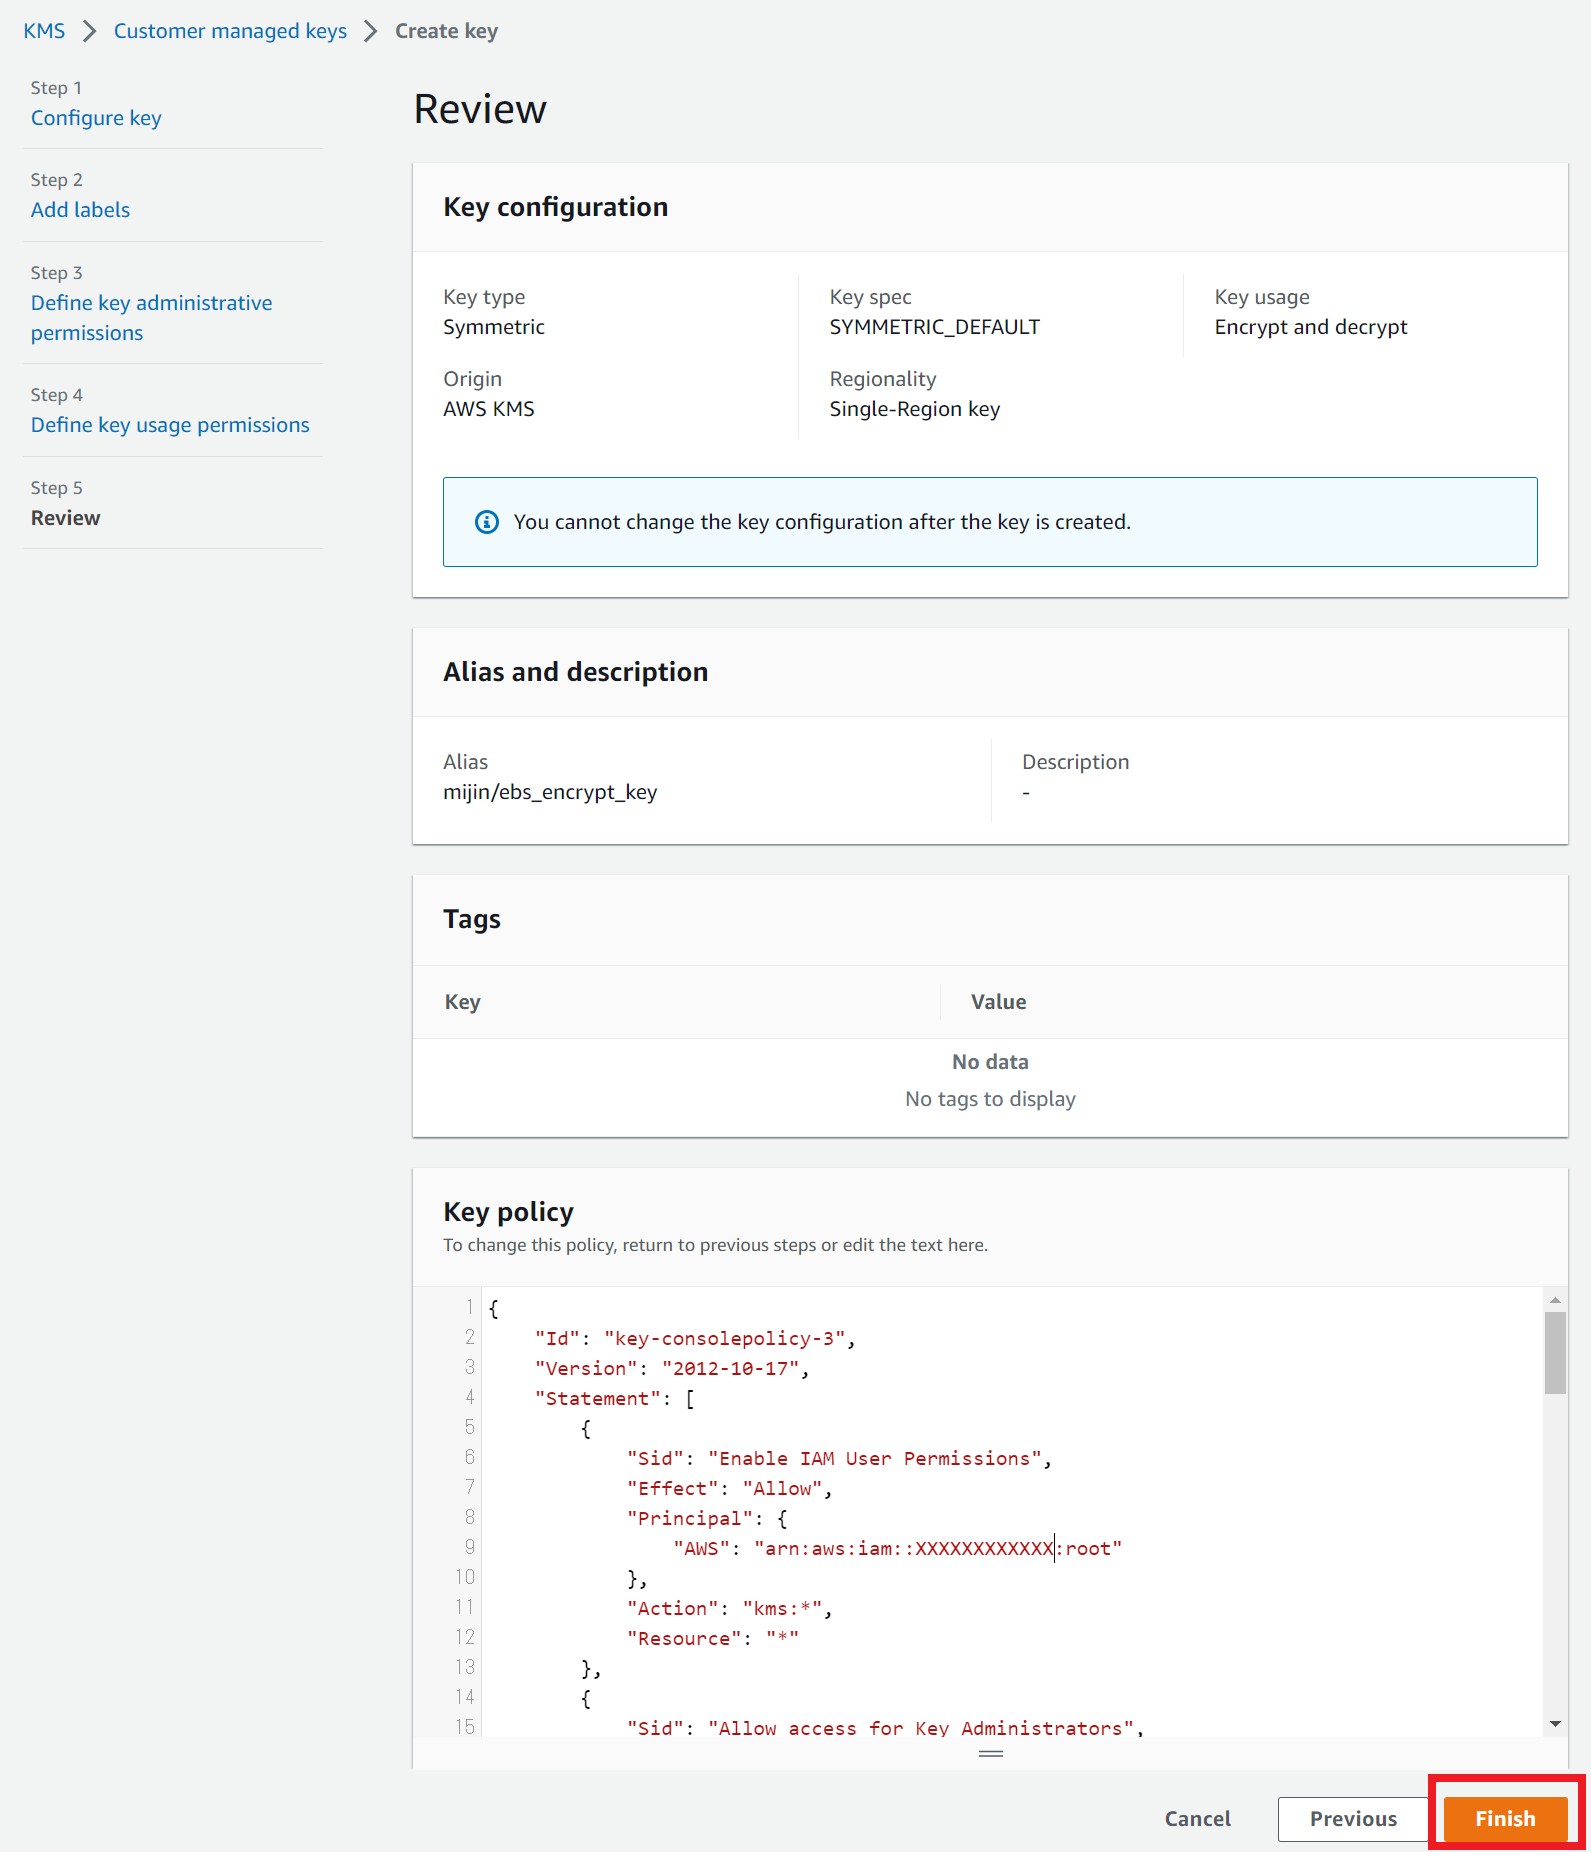Screen dimensions: 1591x1852
Task: Click the Create key breadcrumb text
Action: point(446,31)
